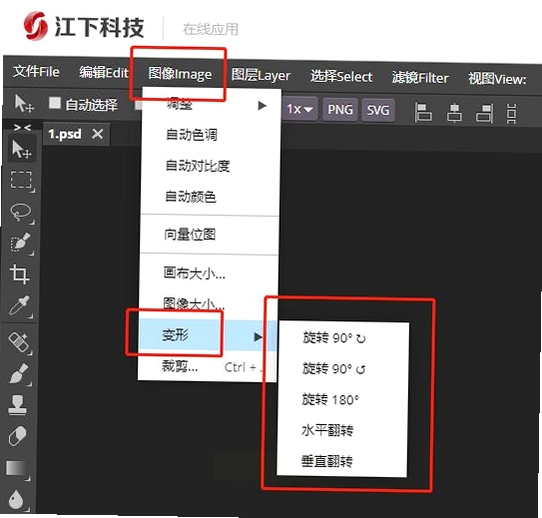Click the SVG export button
The height and width of the screenshot is (518, 542).
tap(378, 111)
